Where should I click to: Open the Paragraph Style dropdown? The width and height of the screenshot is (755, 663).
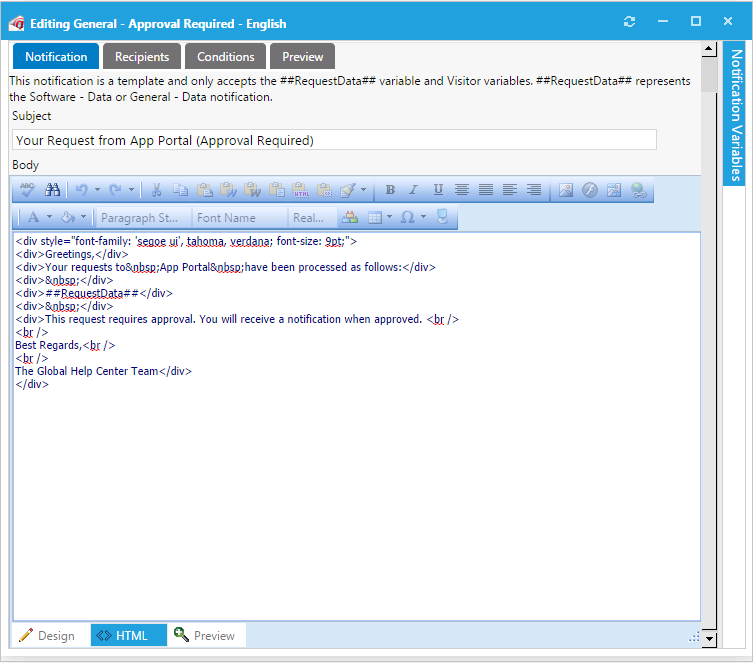(143, 217)
